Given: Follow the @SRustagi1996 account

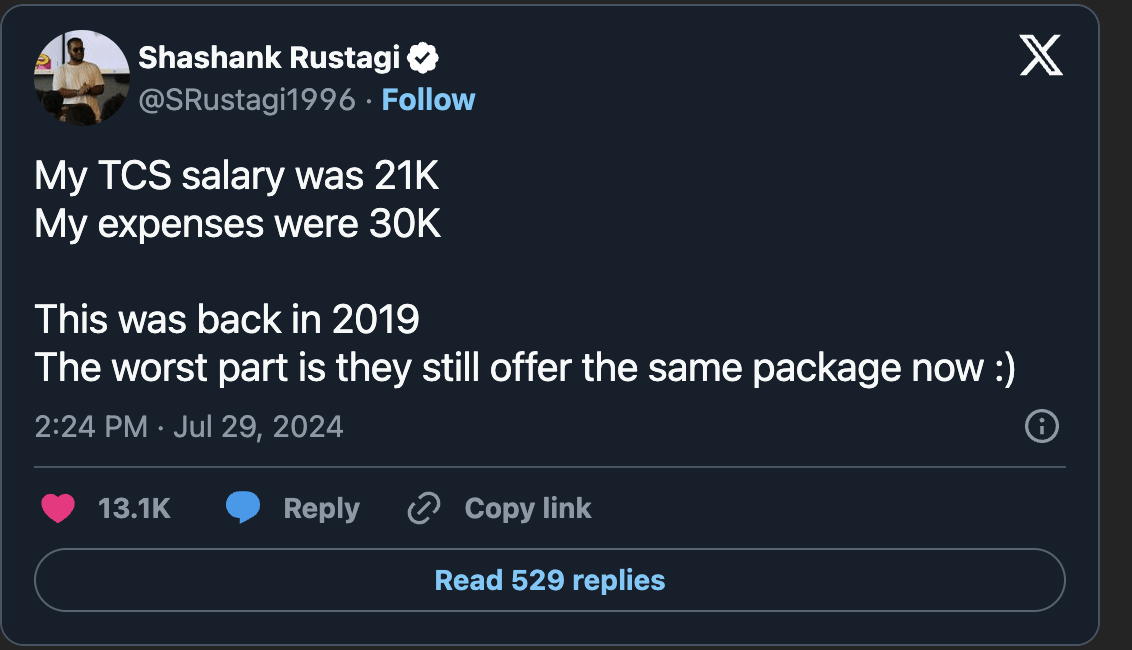Looking at the screenshot, I should pos(428,100).
